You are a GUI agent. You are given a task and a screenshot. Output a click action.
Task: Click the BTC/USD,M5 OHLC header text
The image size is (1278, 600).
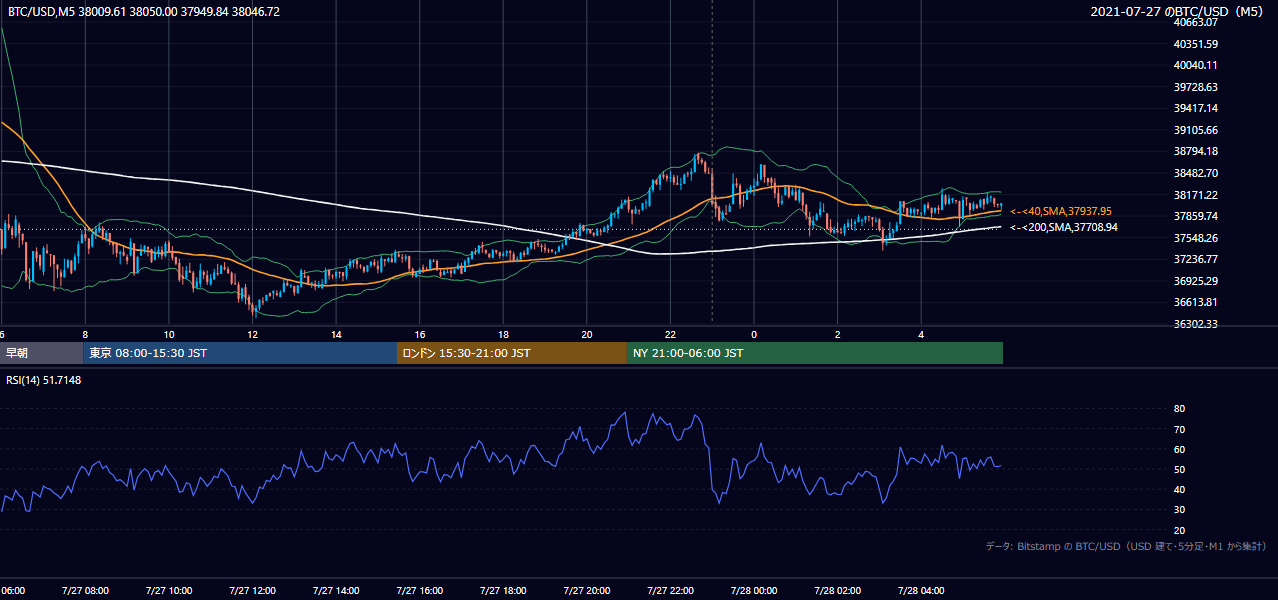click(144, 11)
